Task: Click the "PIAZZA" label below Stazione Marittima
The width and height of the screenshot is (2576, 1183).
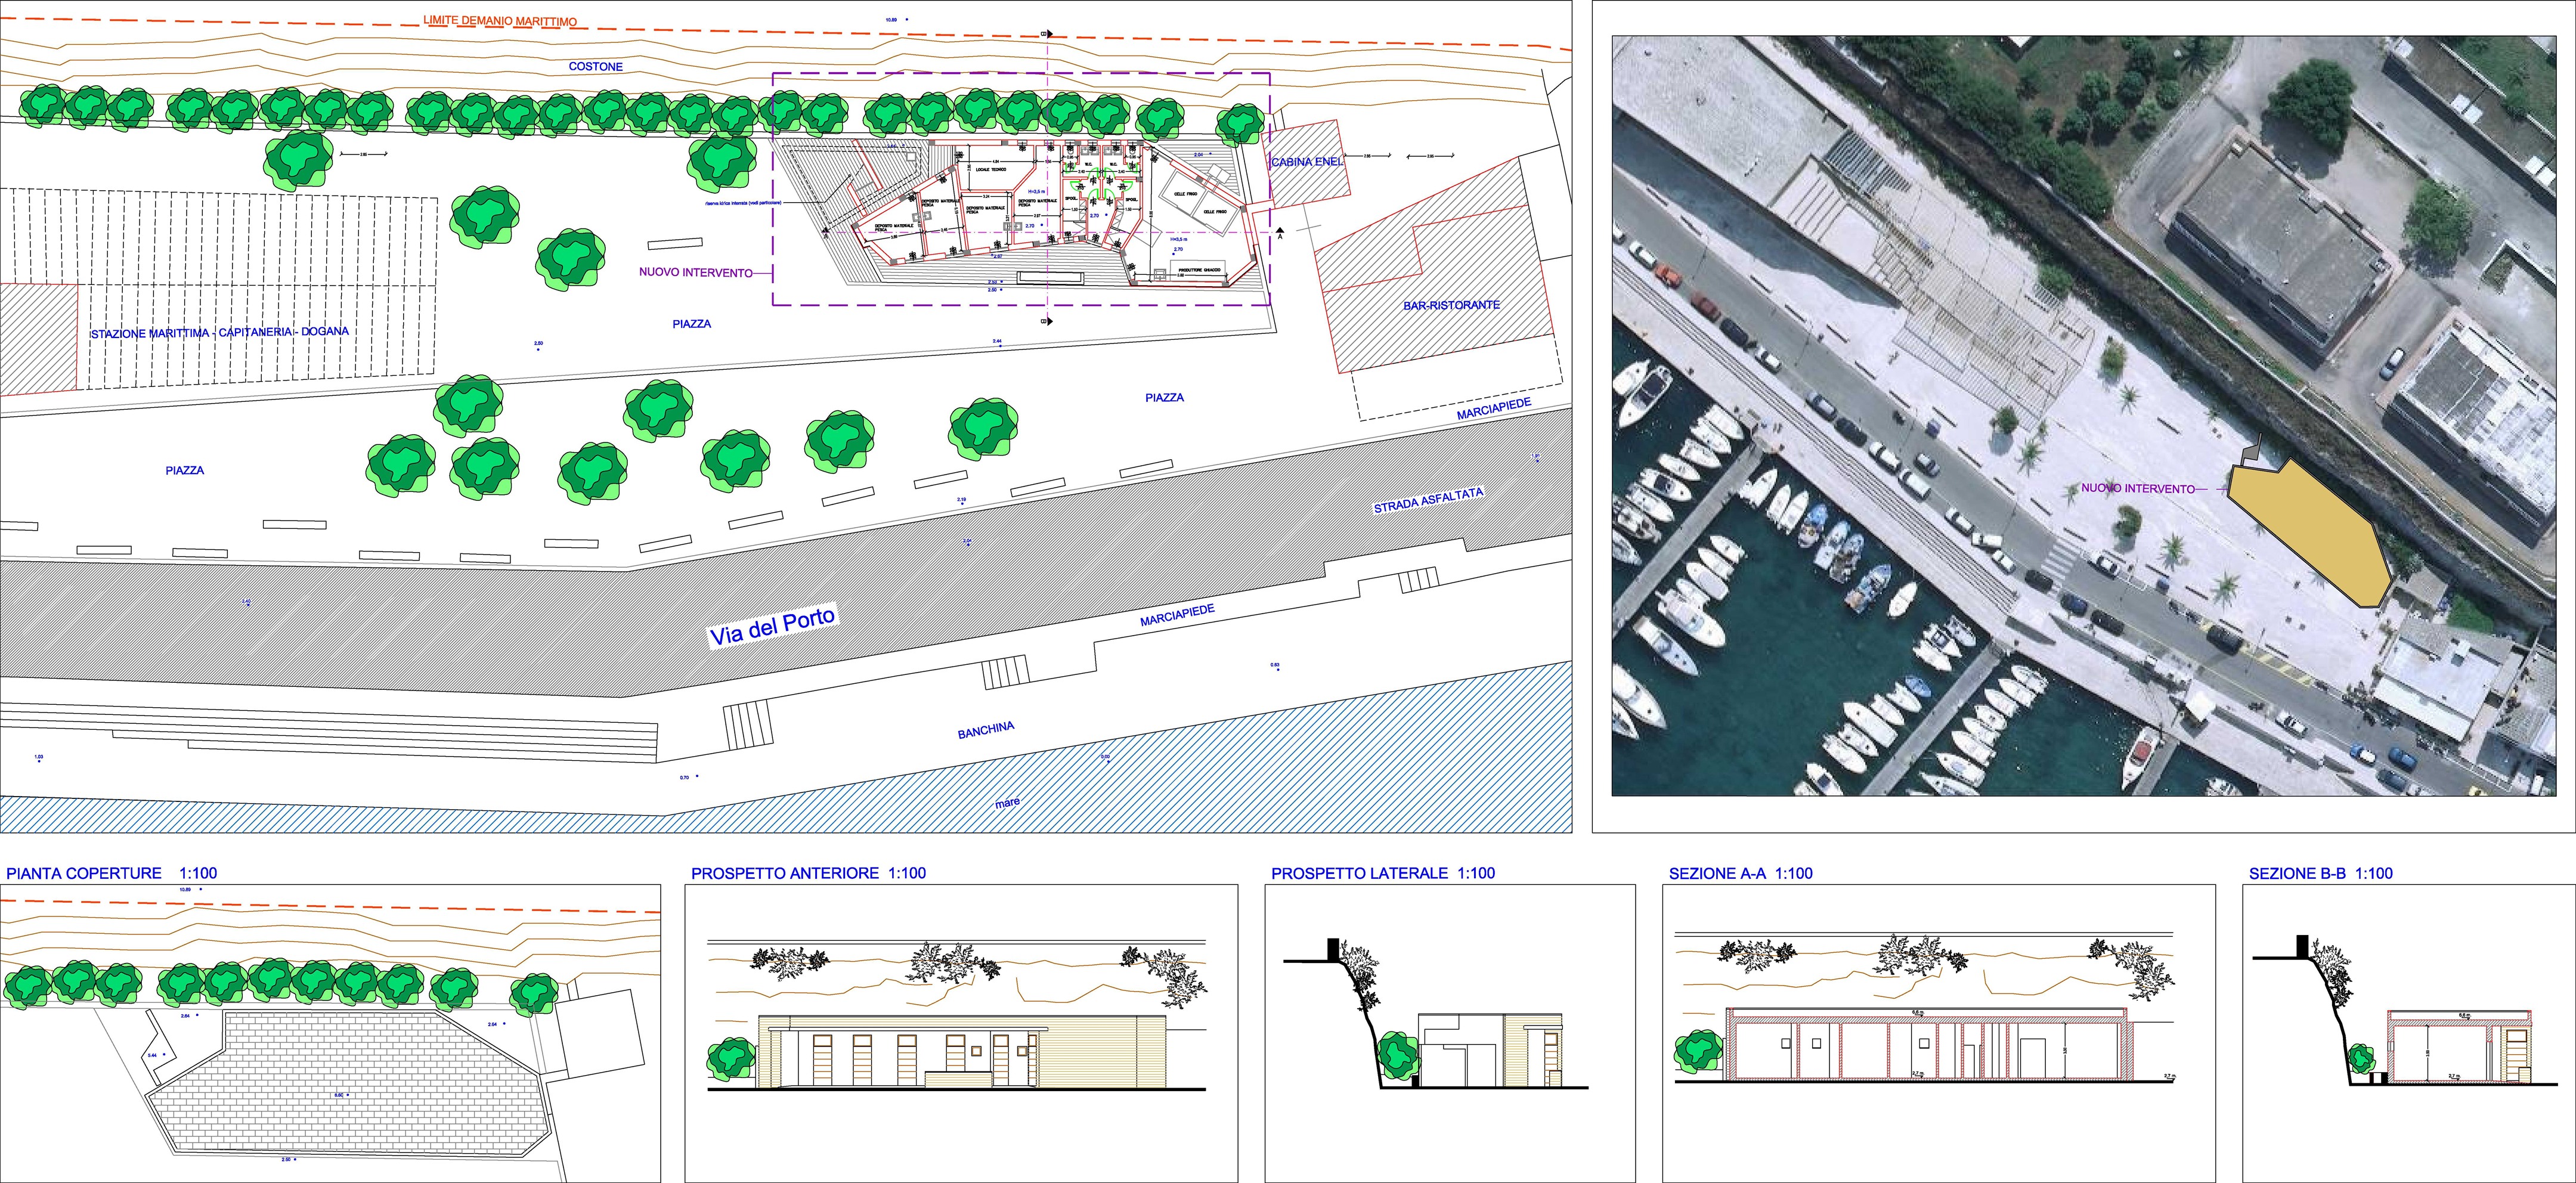Action: 185,470
